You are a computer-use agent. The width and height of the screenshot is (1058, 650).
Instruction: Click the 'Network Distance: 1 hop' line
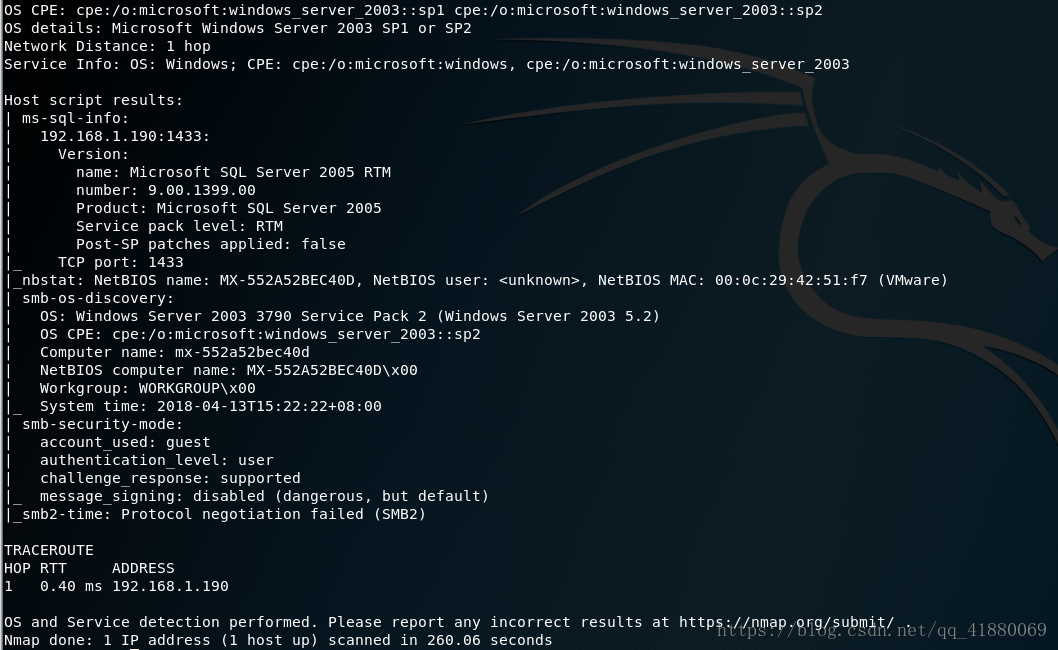coord(107,46)
